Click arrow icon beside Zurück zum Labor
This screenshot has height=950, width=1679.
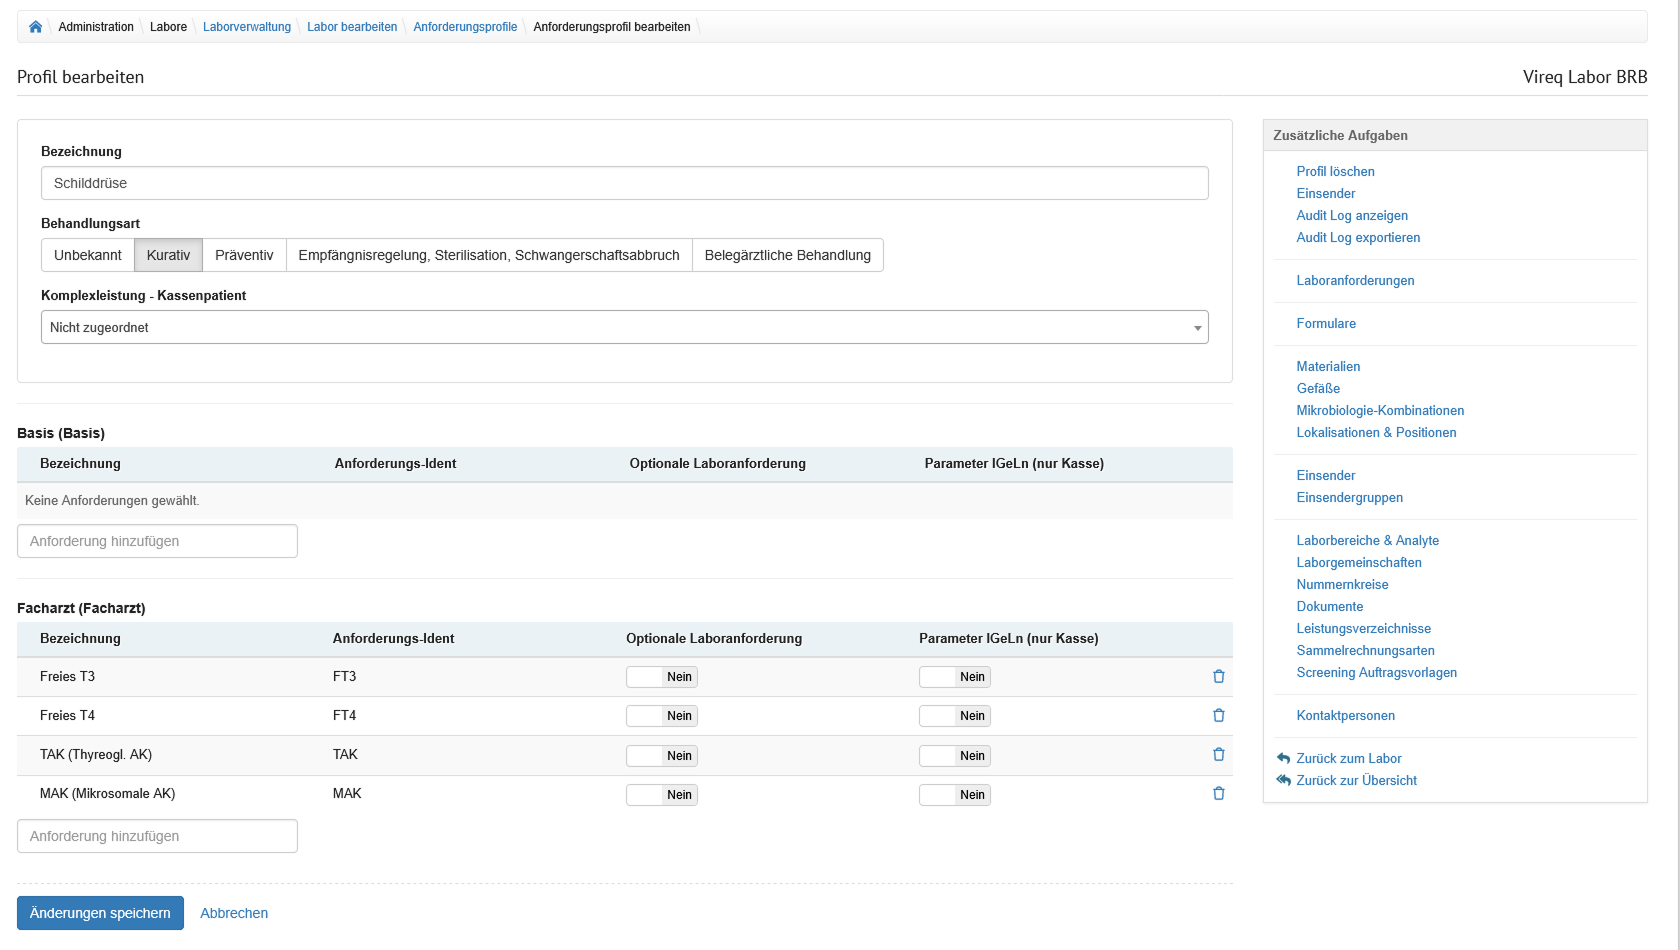pos(1283,758)
